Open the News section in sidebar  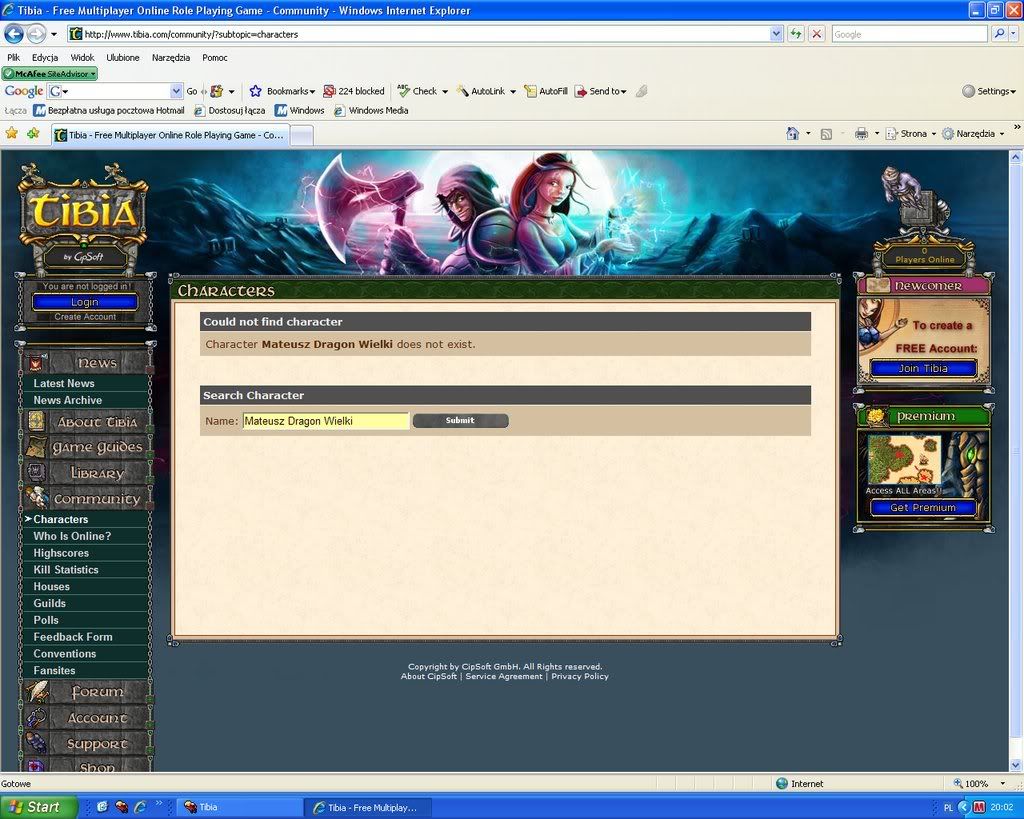[85, 362]
